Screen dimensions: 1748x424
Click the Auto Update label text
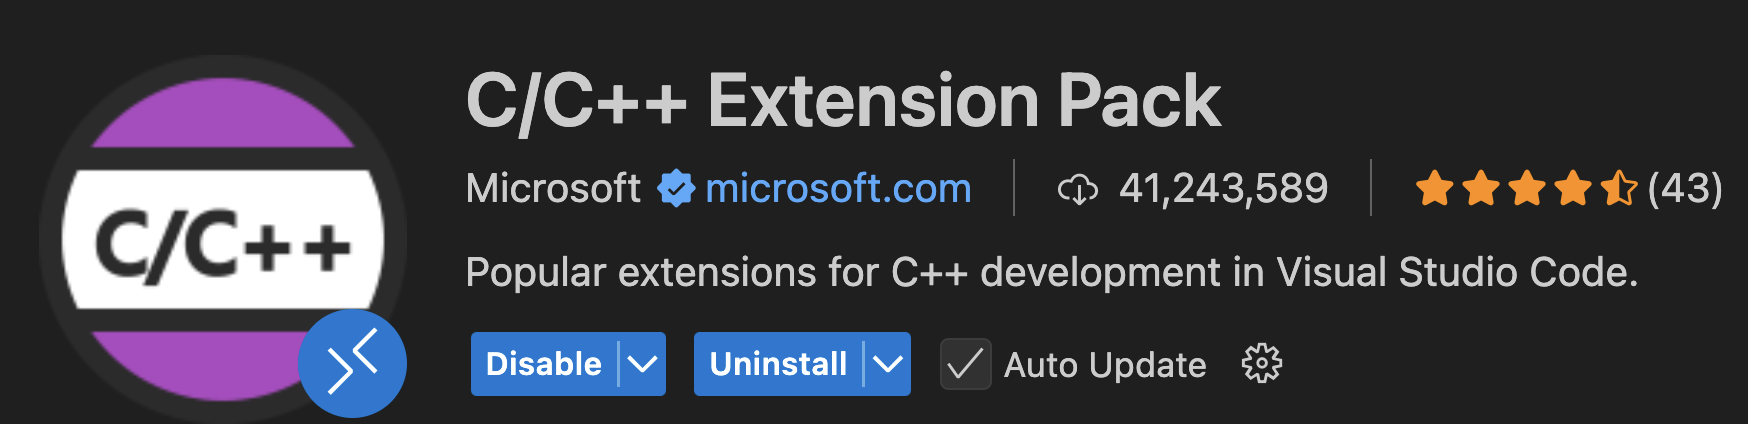coord(1105,365)
